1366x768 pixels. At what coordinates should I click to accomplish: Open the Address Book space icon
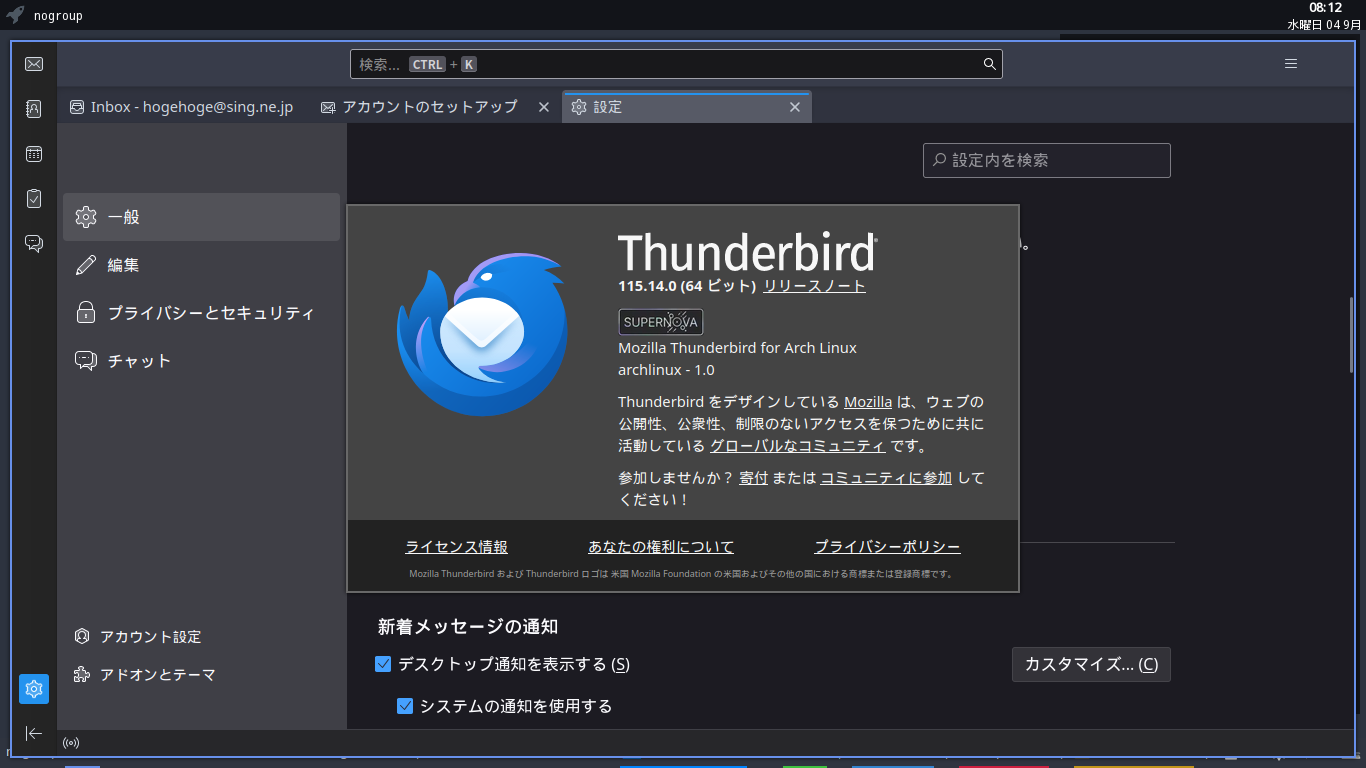34,109
